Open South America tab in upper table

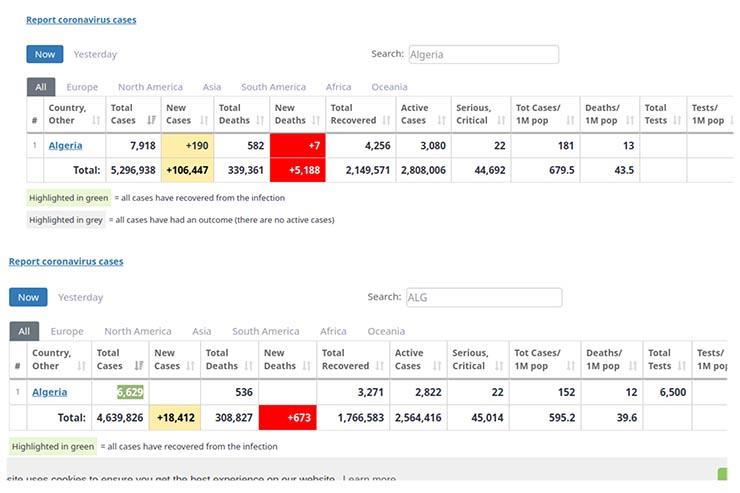click(x=273, y=87)
